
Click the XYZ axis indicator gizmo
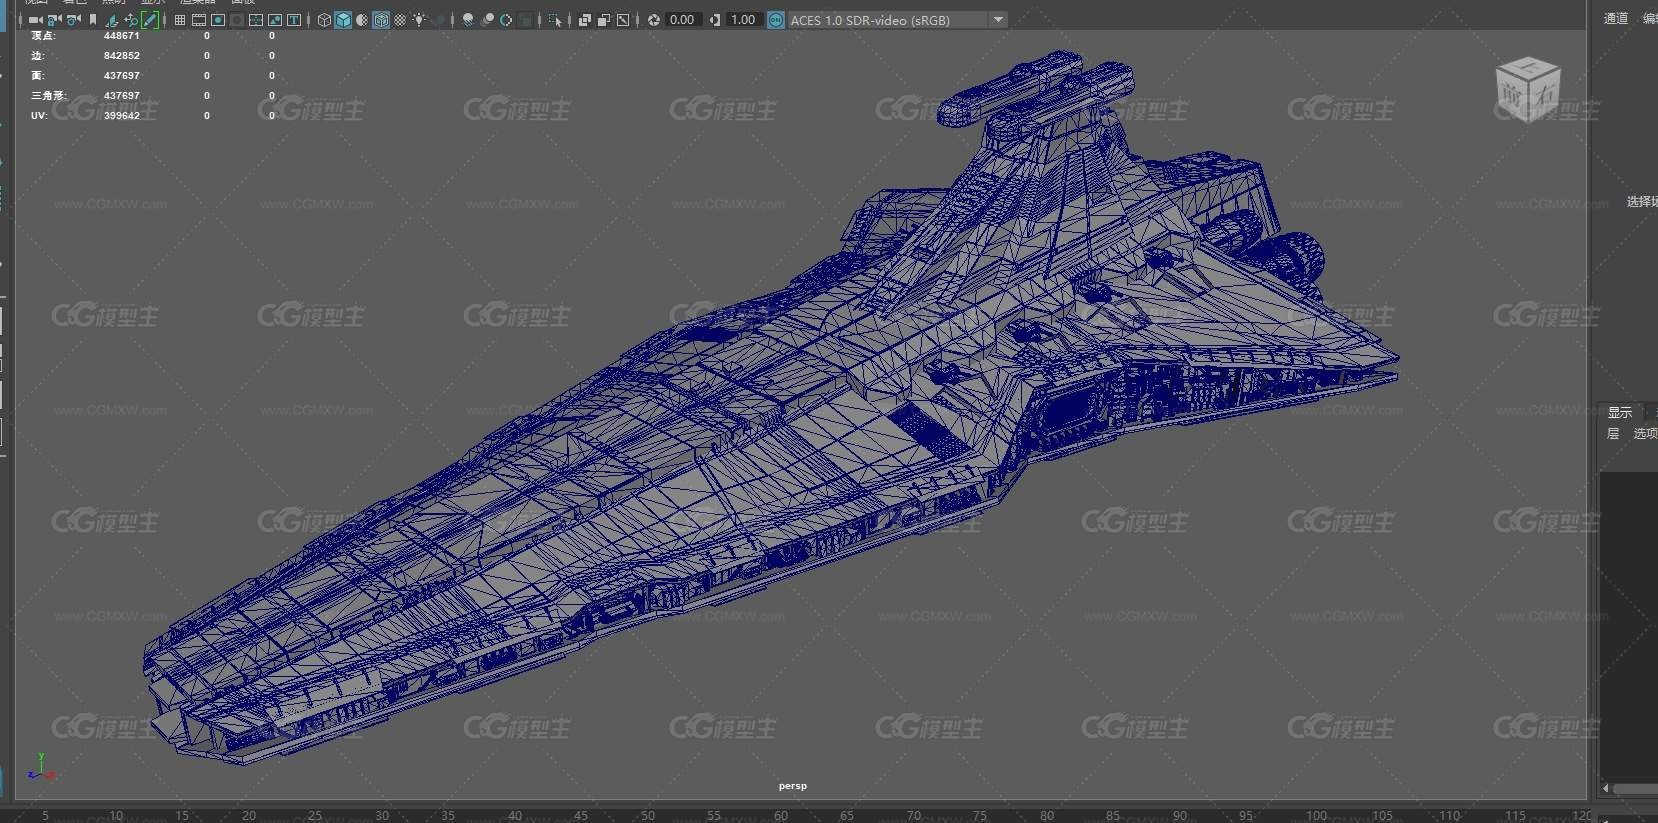41,767
